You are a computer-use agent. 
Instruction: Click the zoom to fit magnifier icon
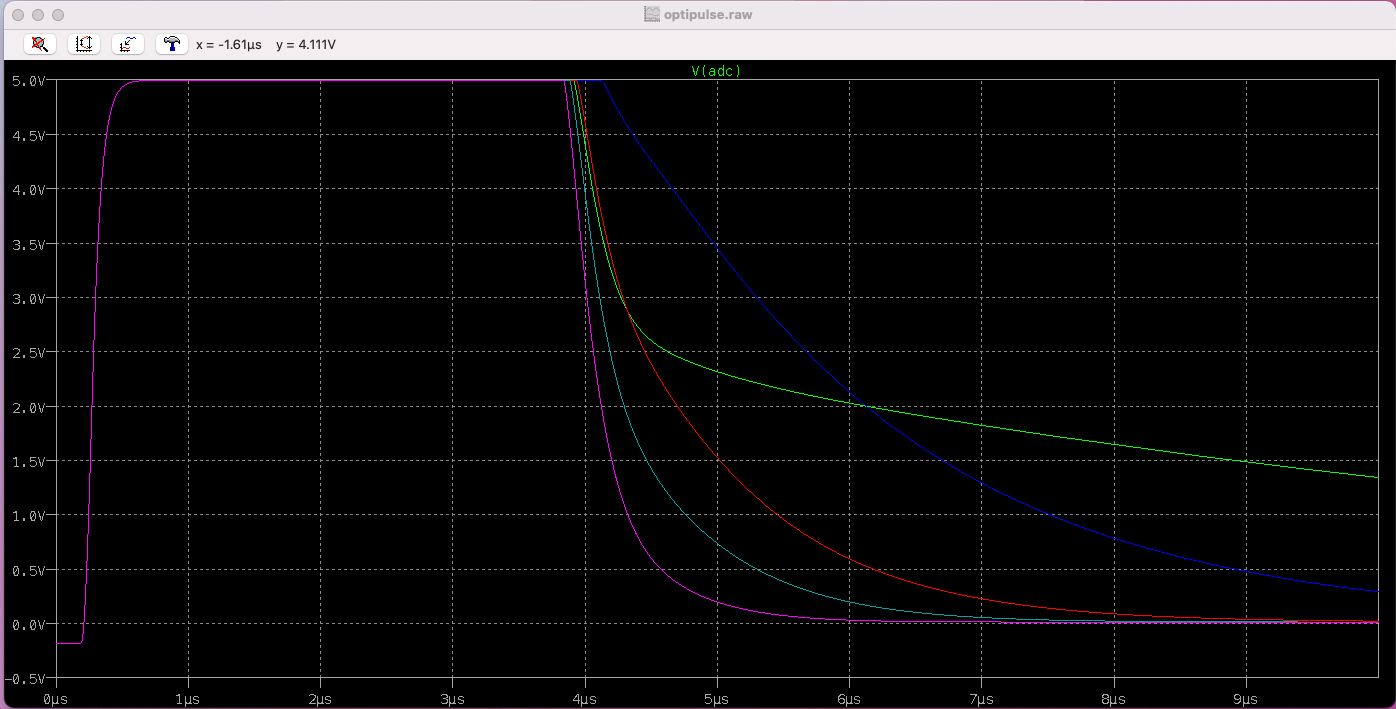pos(40,44)
